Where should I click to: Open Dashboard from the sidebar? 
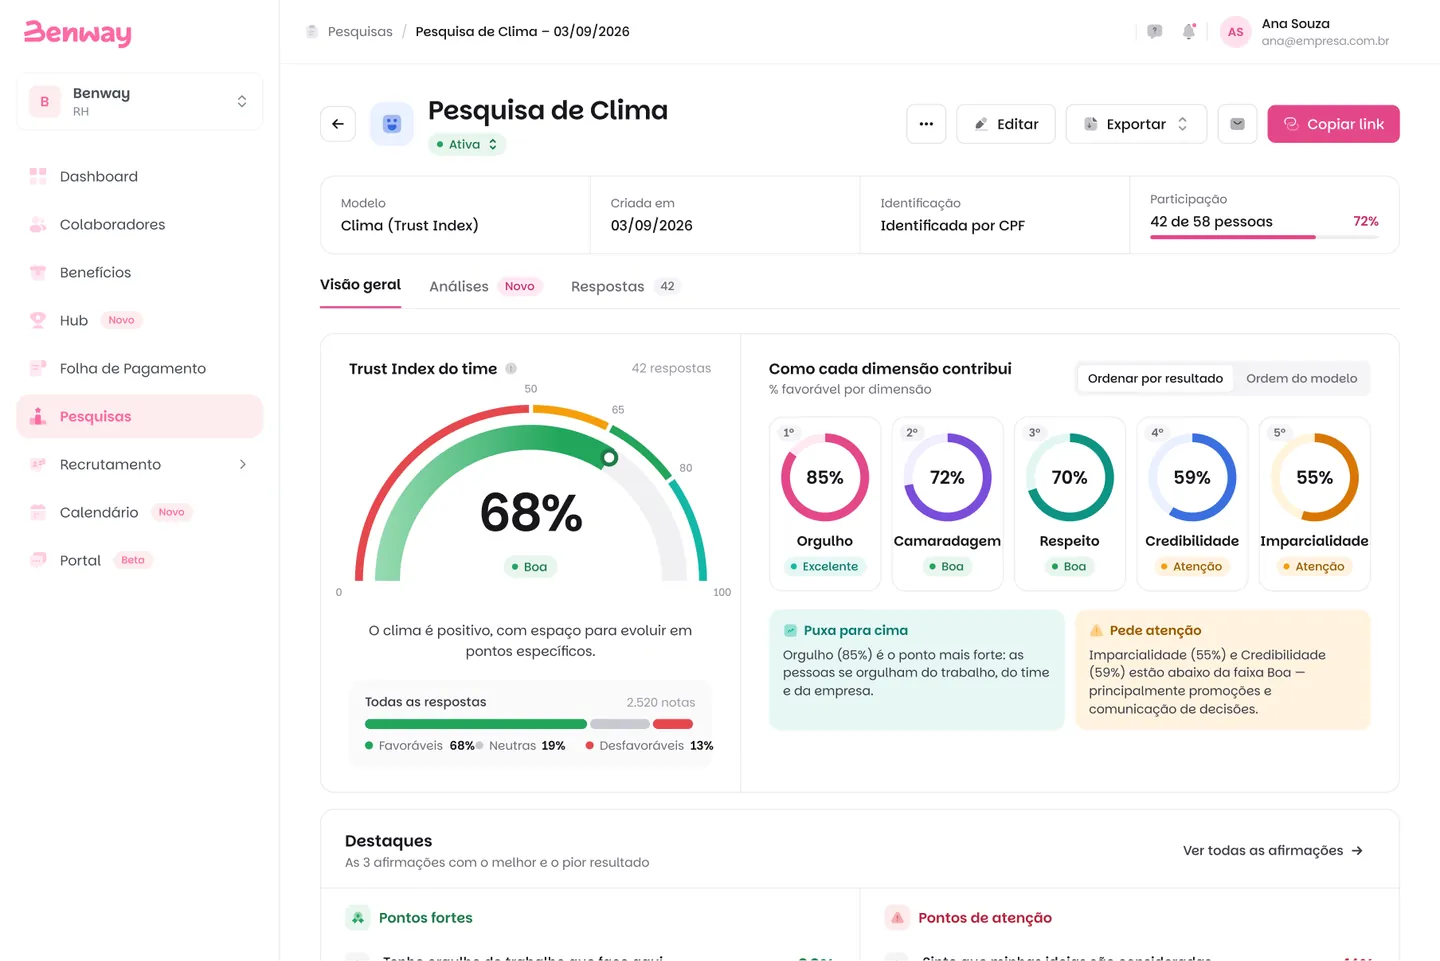coord(139,176)
